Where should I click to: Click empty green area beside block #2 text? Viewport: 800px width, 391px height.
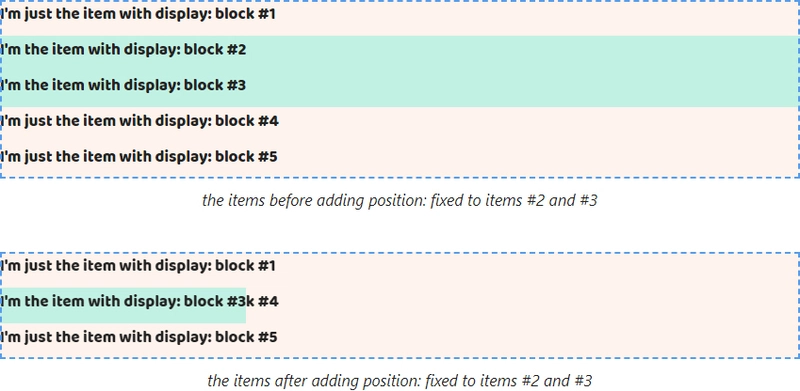(520, 50)
